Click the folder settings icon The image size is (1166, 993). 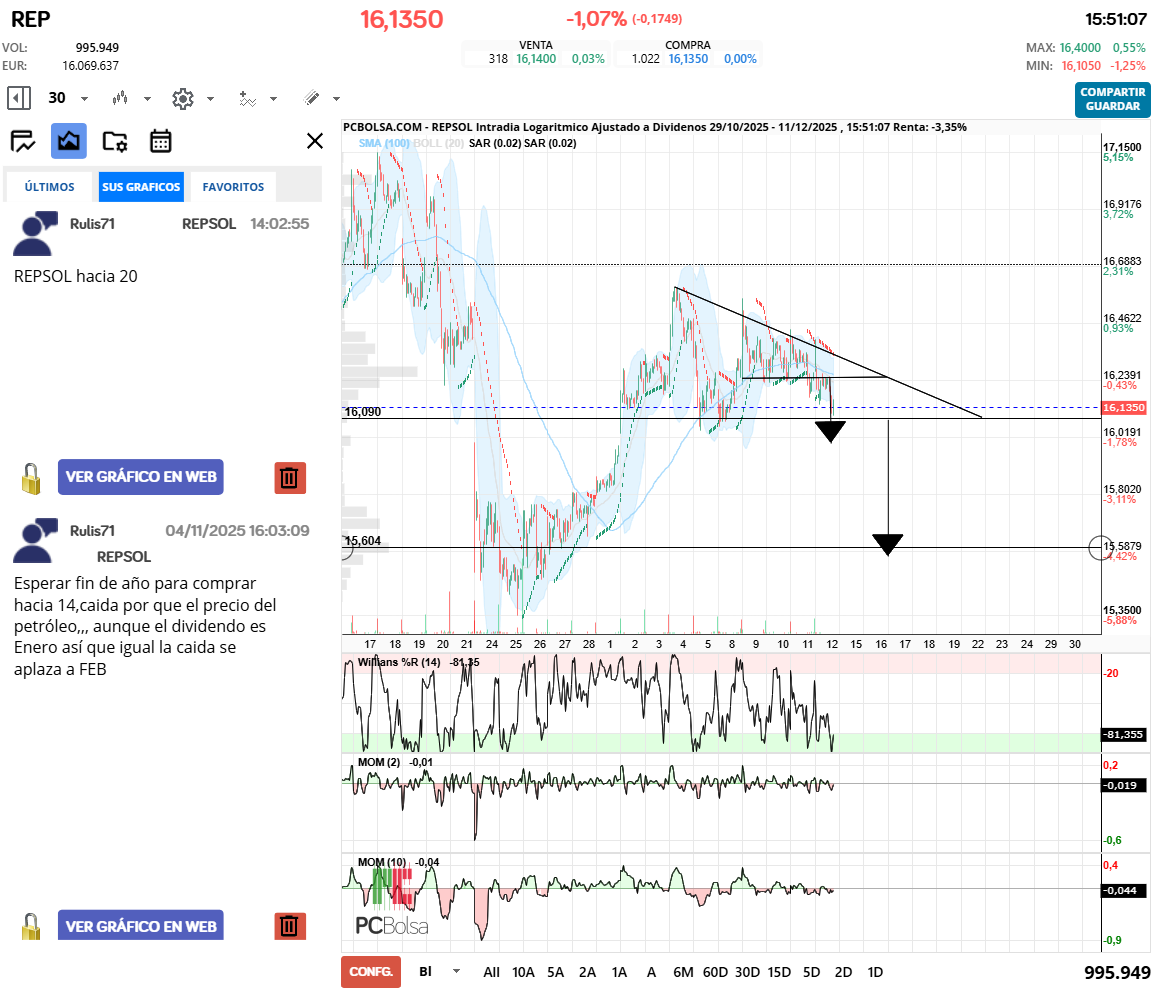[115, 141]
